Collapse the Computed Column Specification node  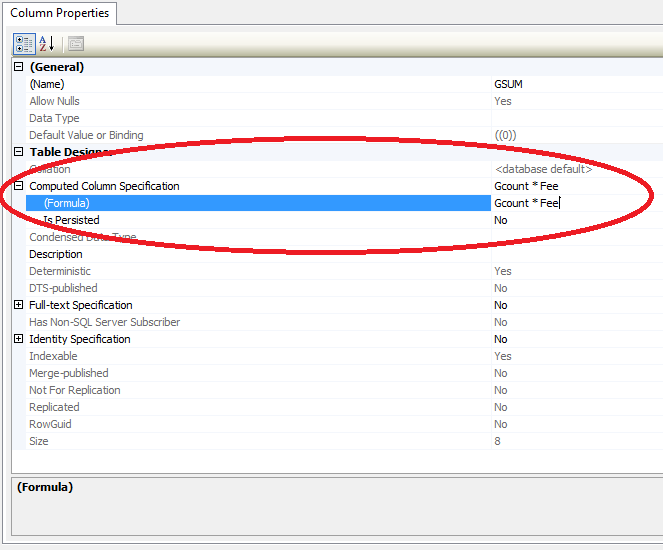pyautogui.click(x=18, y=186)
